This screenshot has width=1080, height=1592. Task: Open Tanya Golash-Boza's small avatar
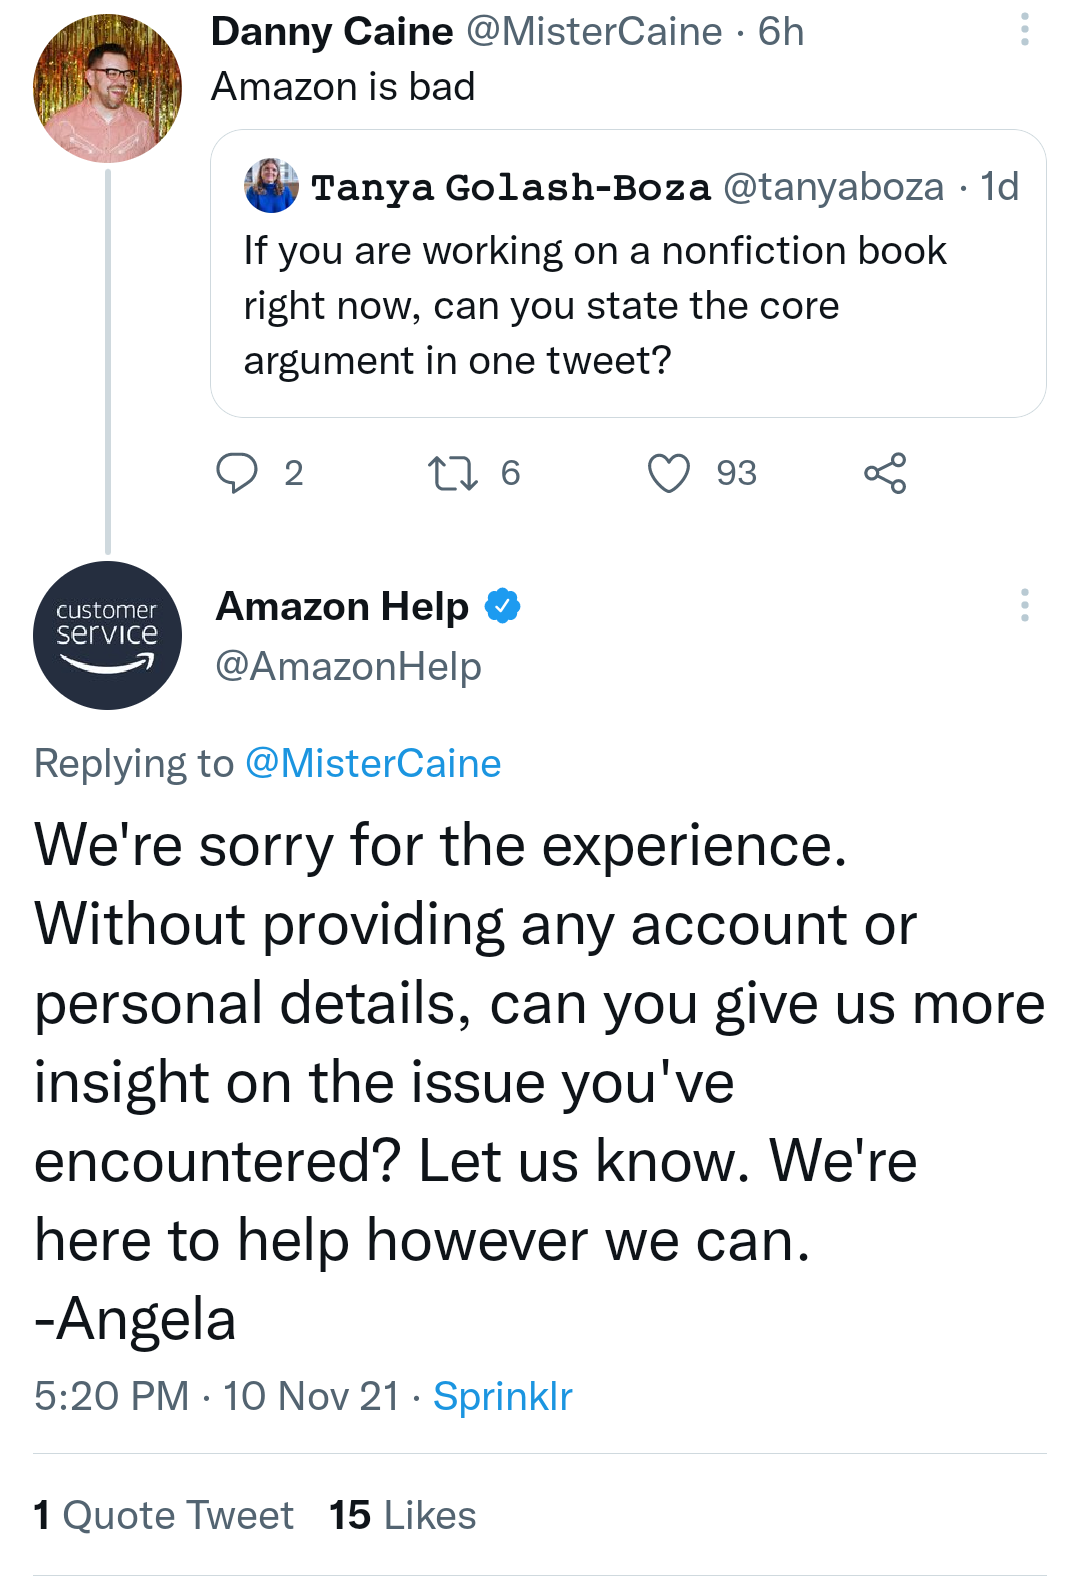coord(271,186)
